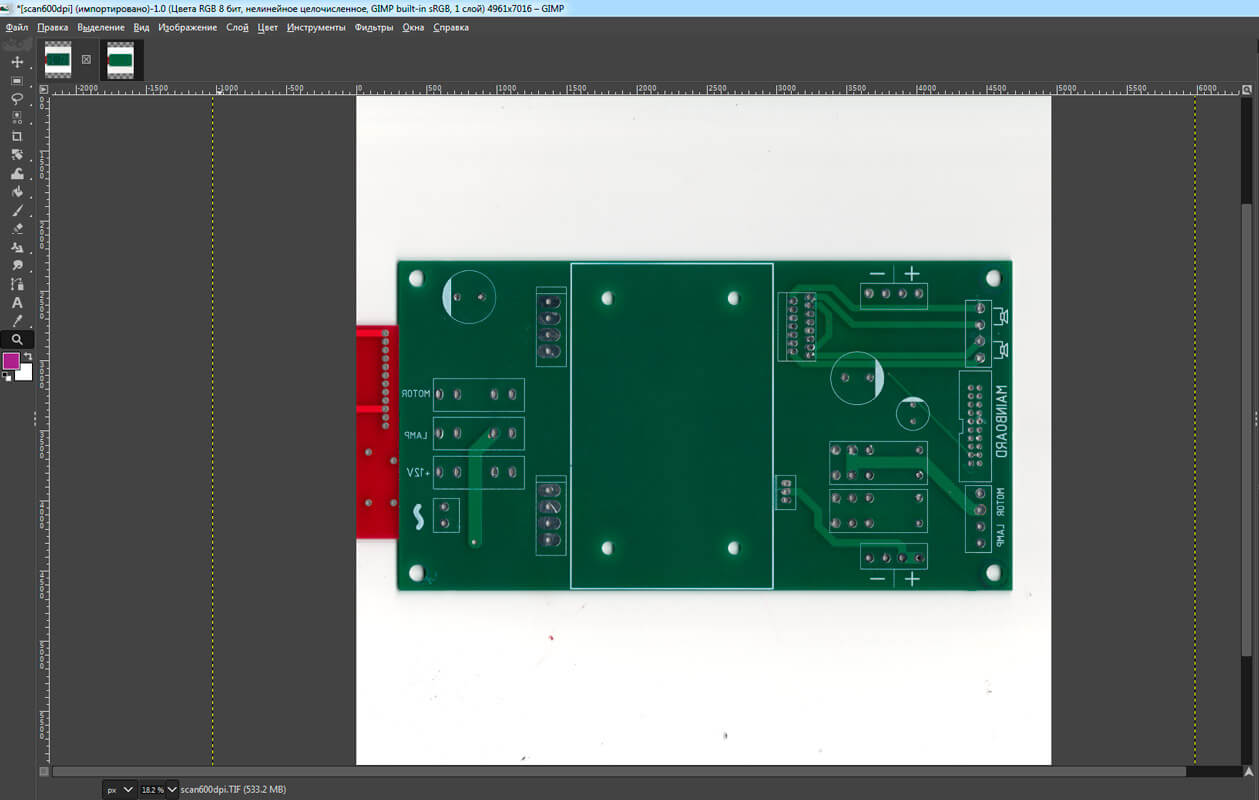Select the Paintbrush tool
Viewport: 1259px width, 800px height.
[x=17, y=211]
